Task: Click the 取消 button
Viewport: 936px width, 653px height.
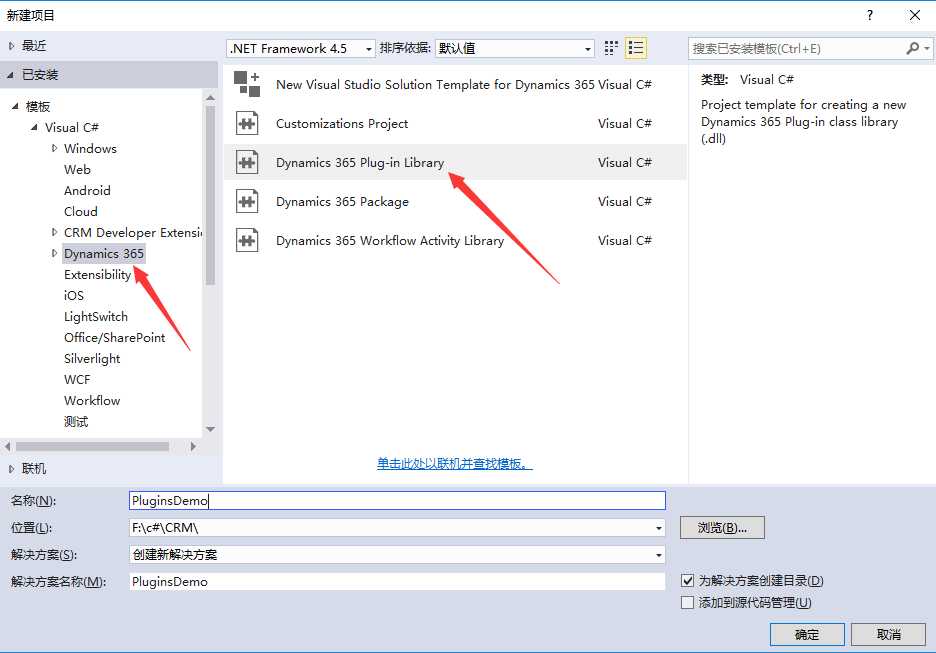Action: click(x=888, y=634)
